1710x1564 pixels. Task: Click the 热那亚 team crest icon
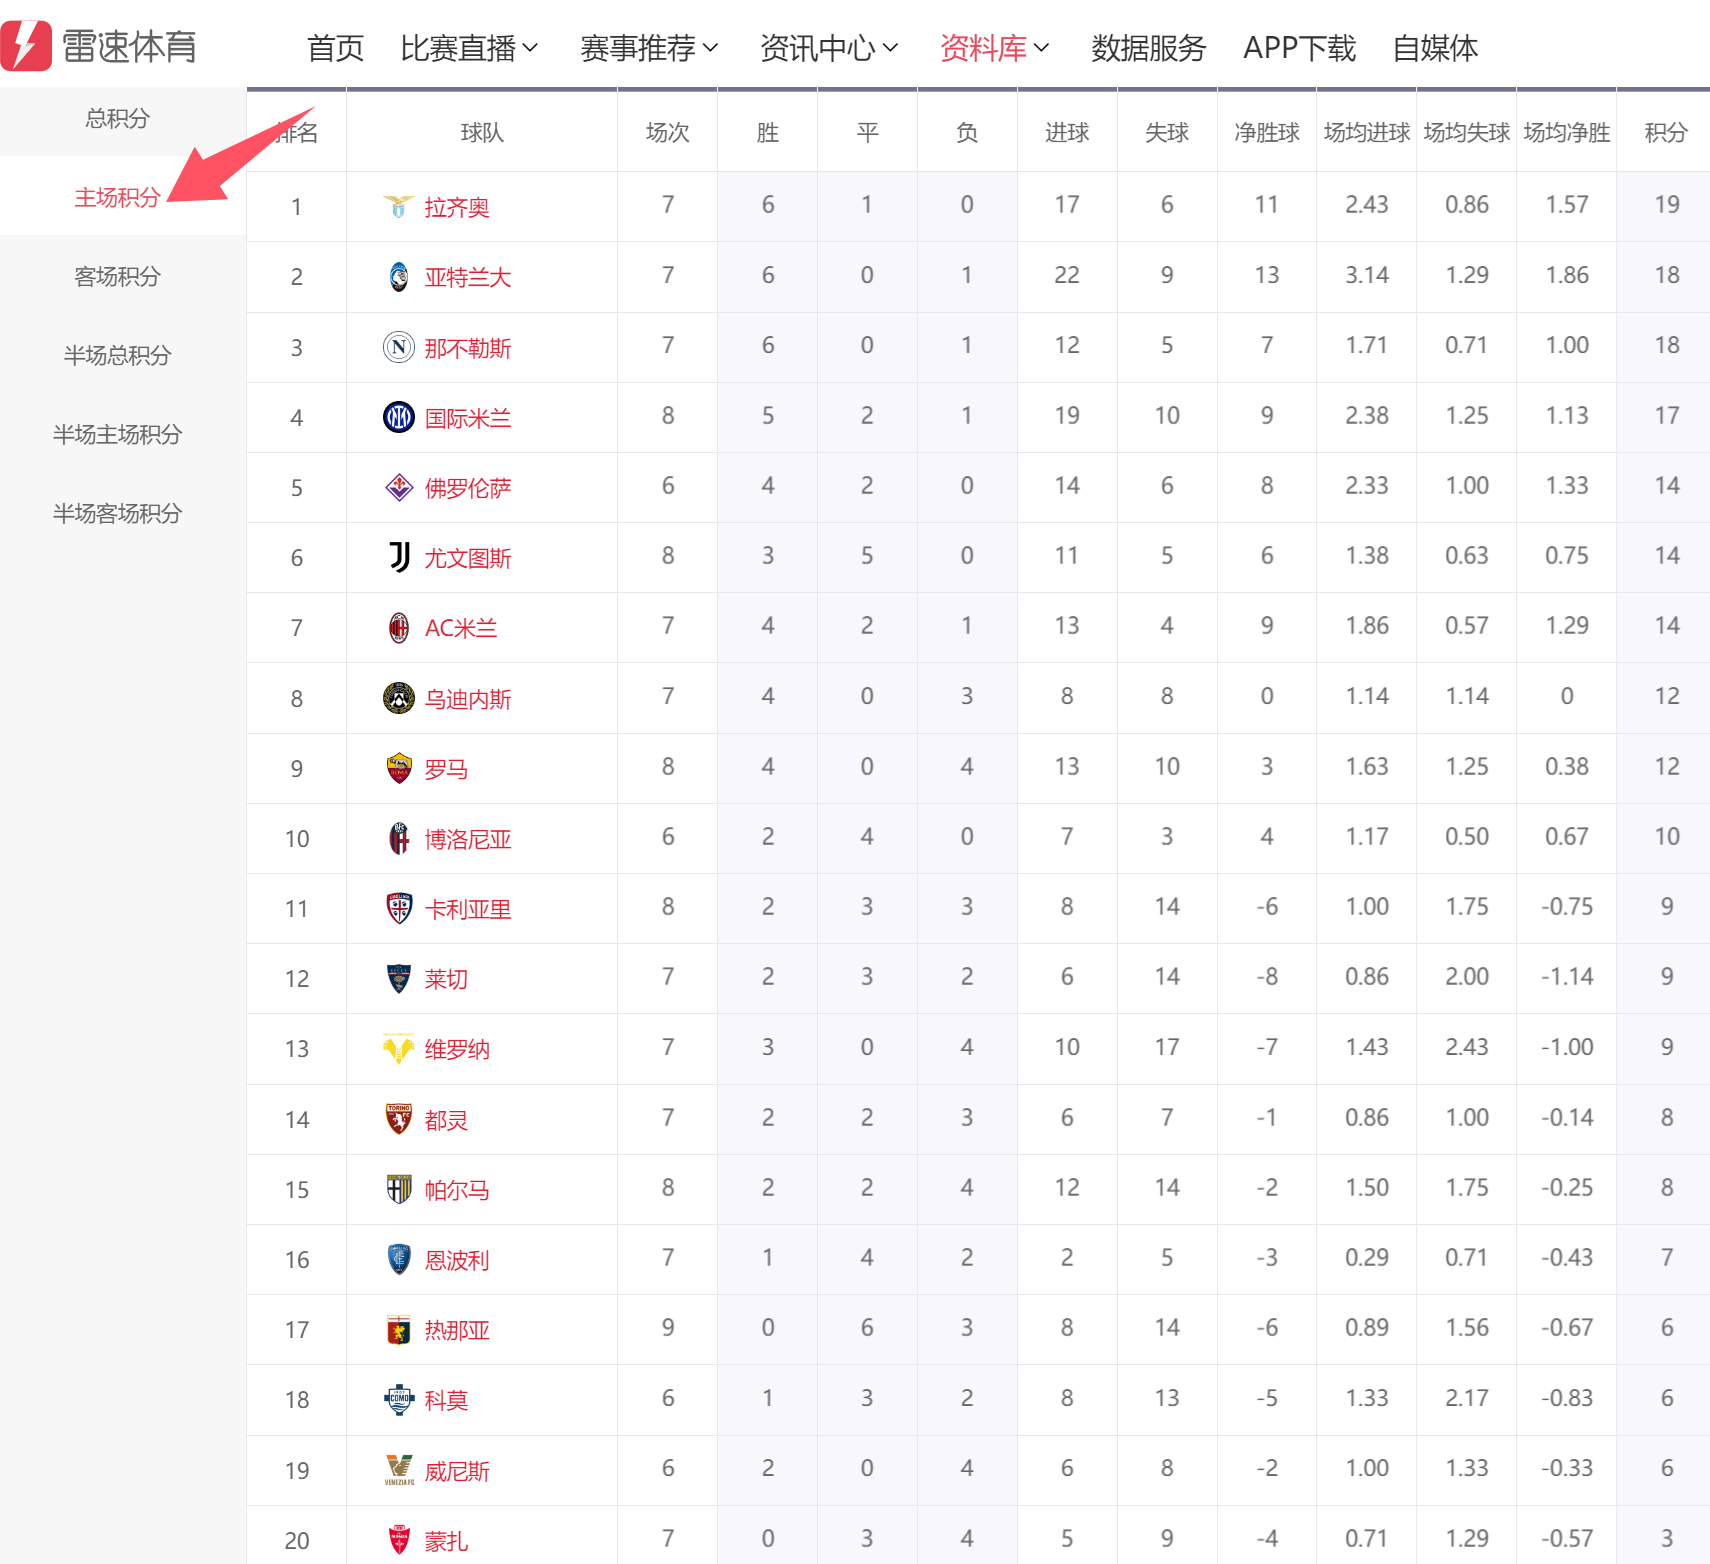click(x=399, y=1329)
